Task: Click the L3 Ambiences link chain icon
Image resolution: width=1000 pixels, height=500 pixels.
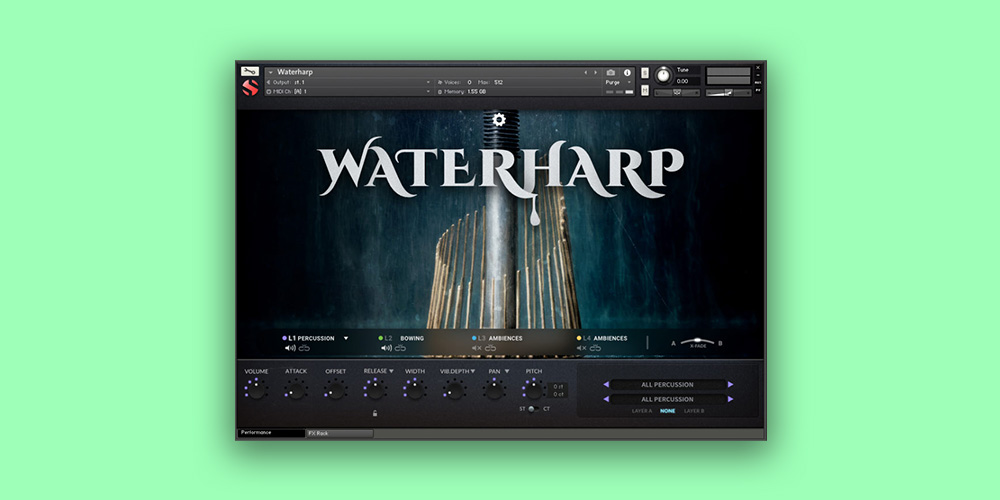Action: 490,348
